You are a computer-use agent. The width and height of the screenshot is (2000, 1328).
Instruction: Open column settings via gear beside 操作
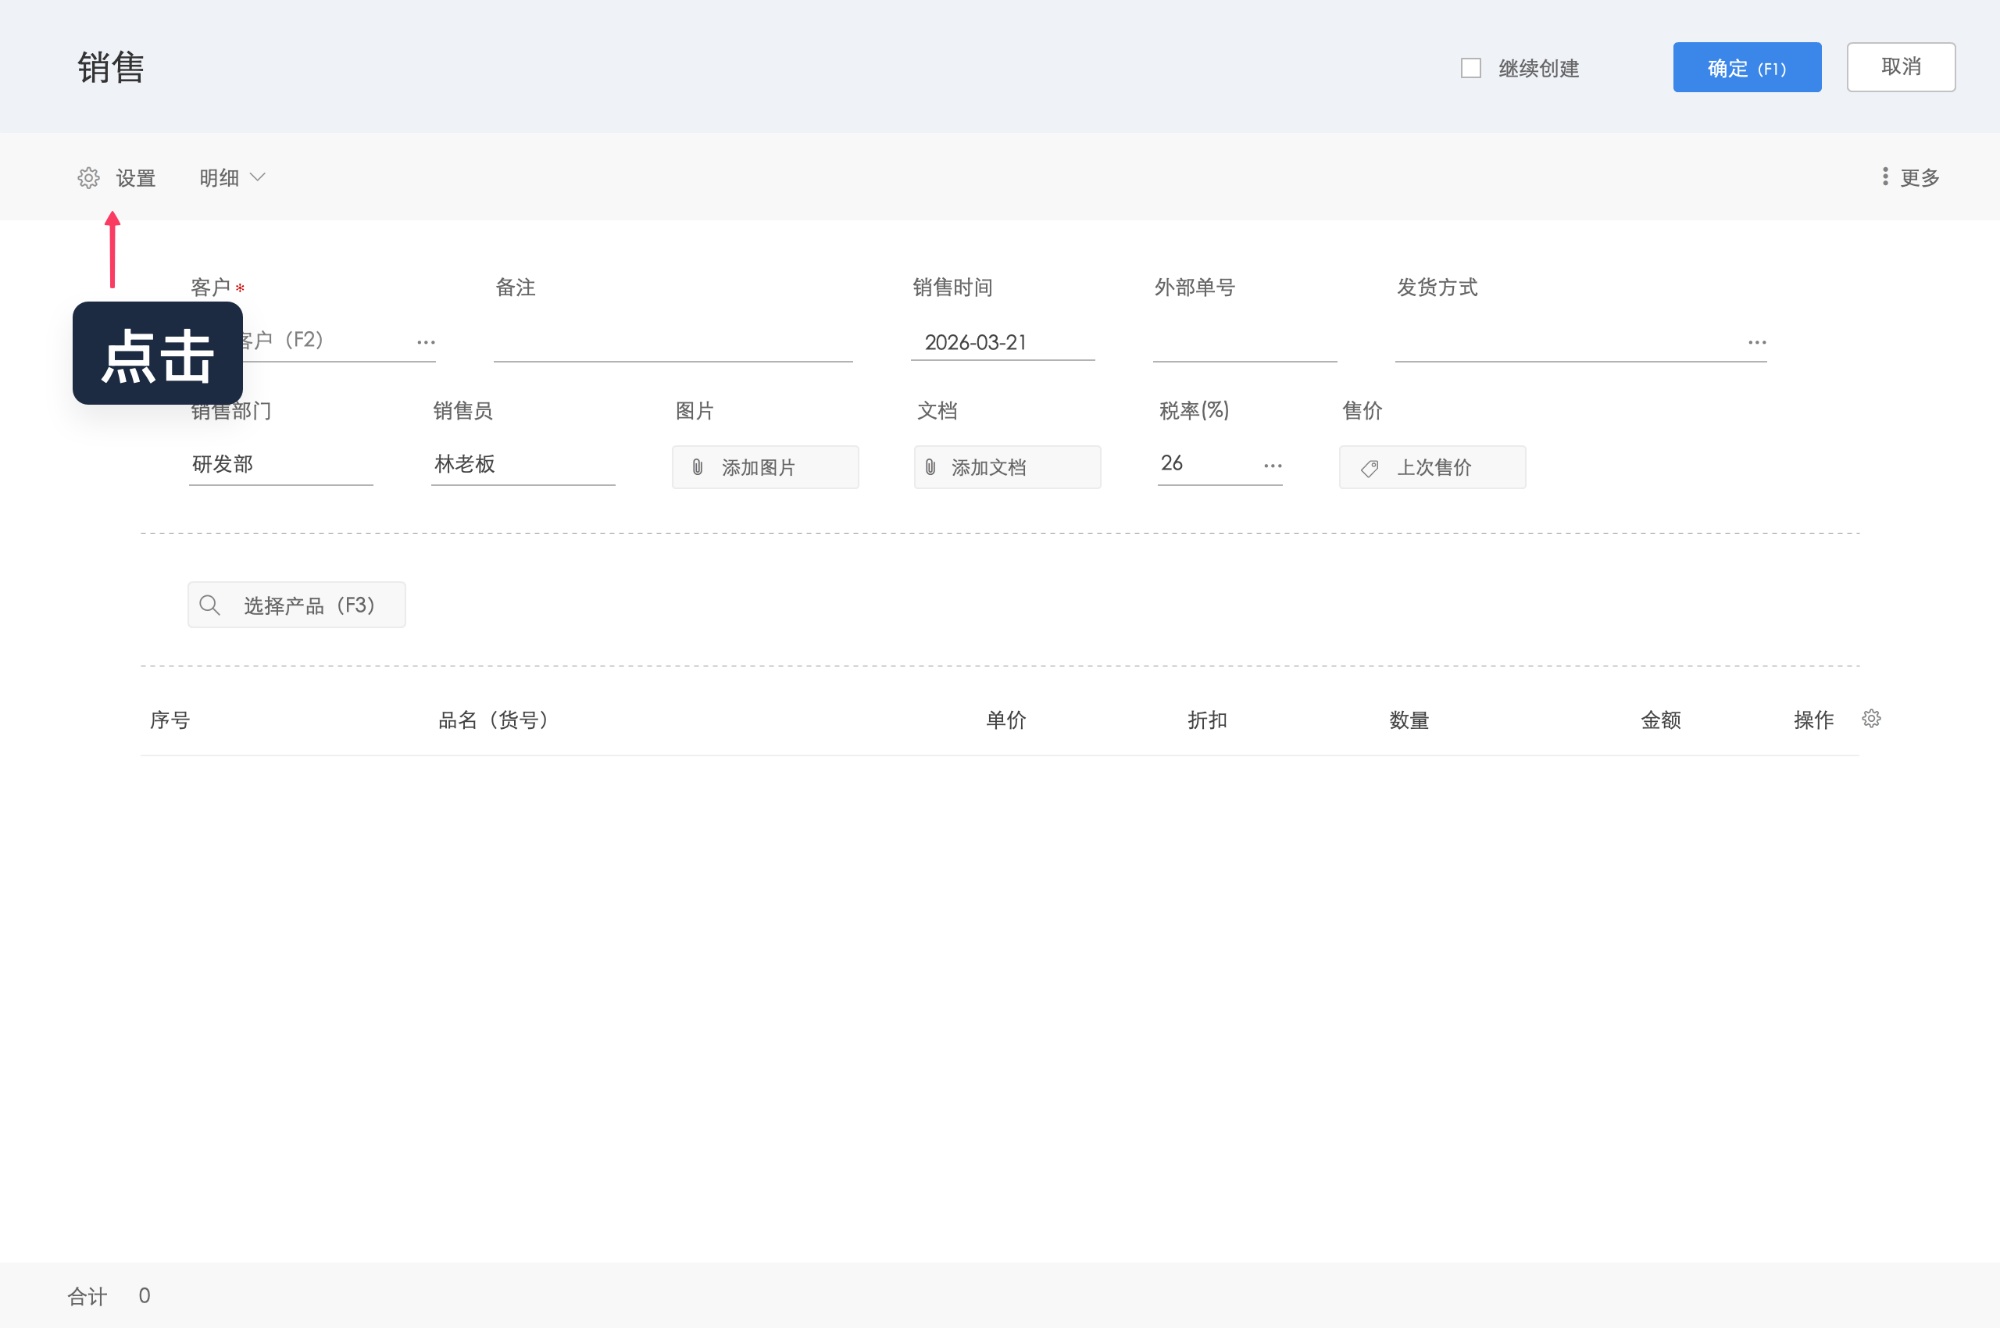coord(1871,718)
